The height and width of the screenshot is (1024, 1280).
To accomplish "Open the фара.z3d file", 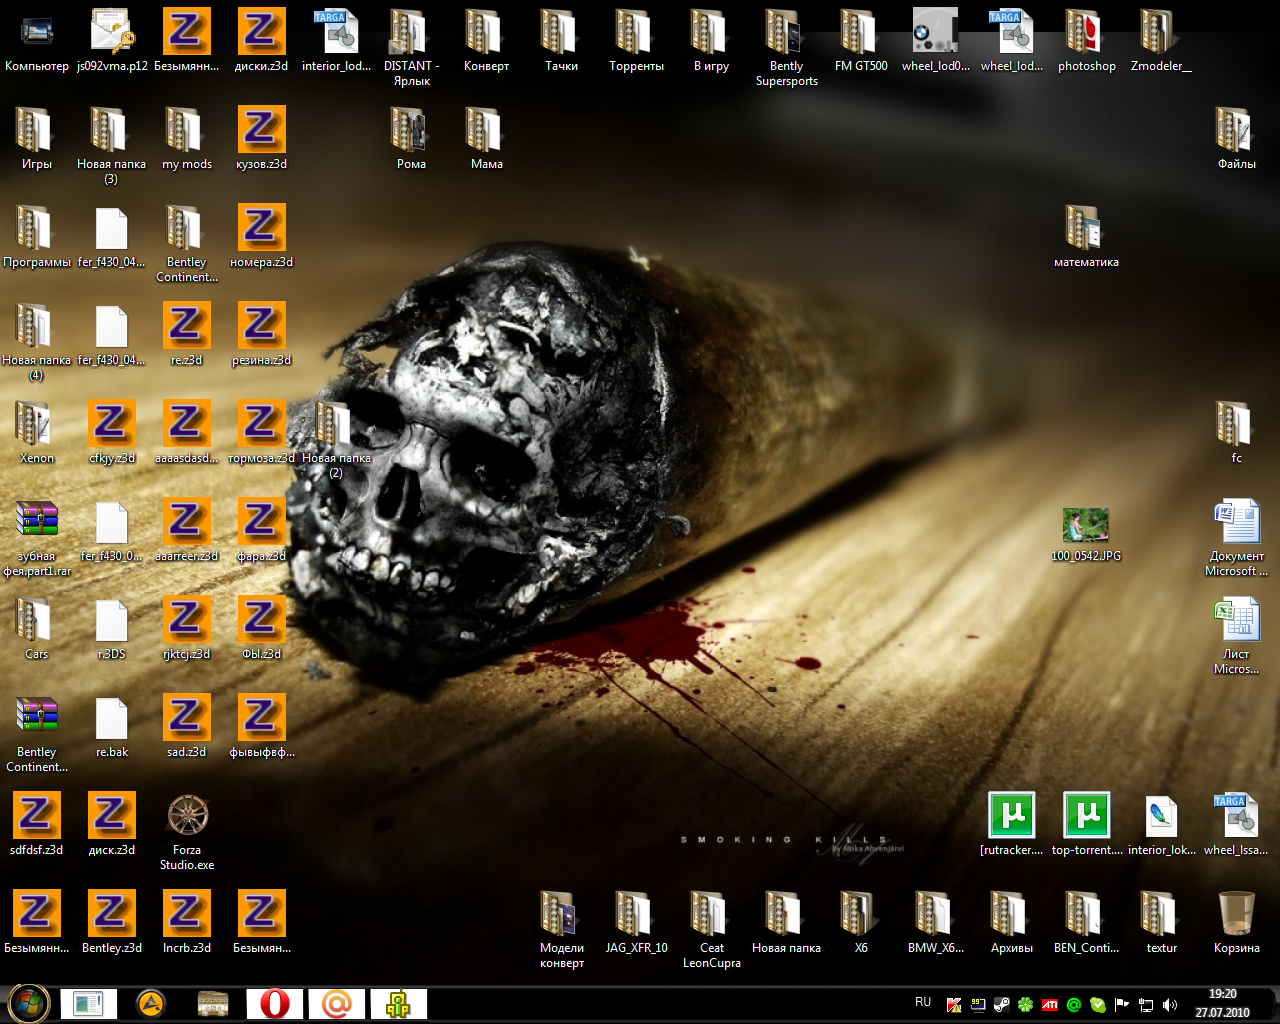I will [x=262, y=532].
